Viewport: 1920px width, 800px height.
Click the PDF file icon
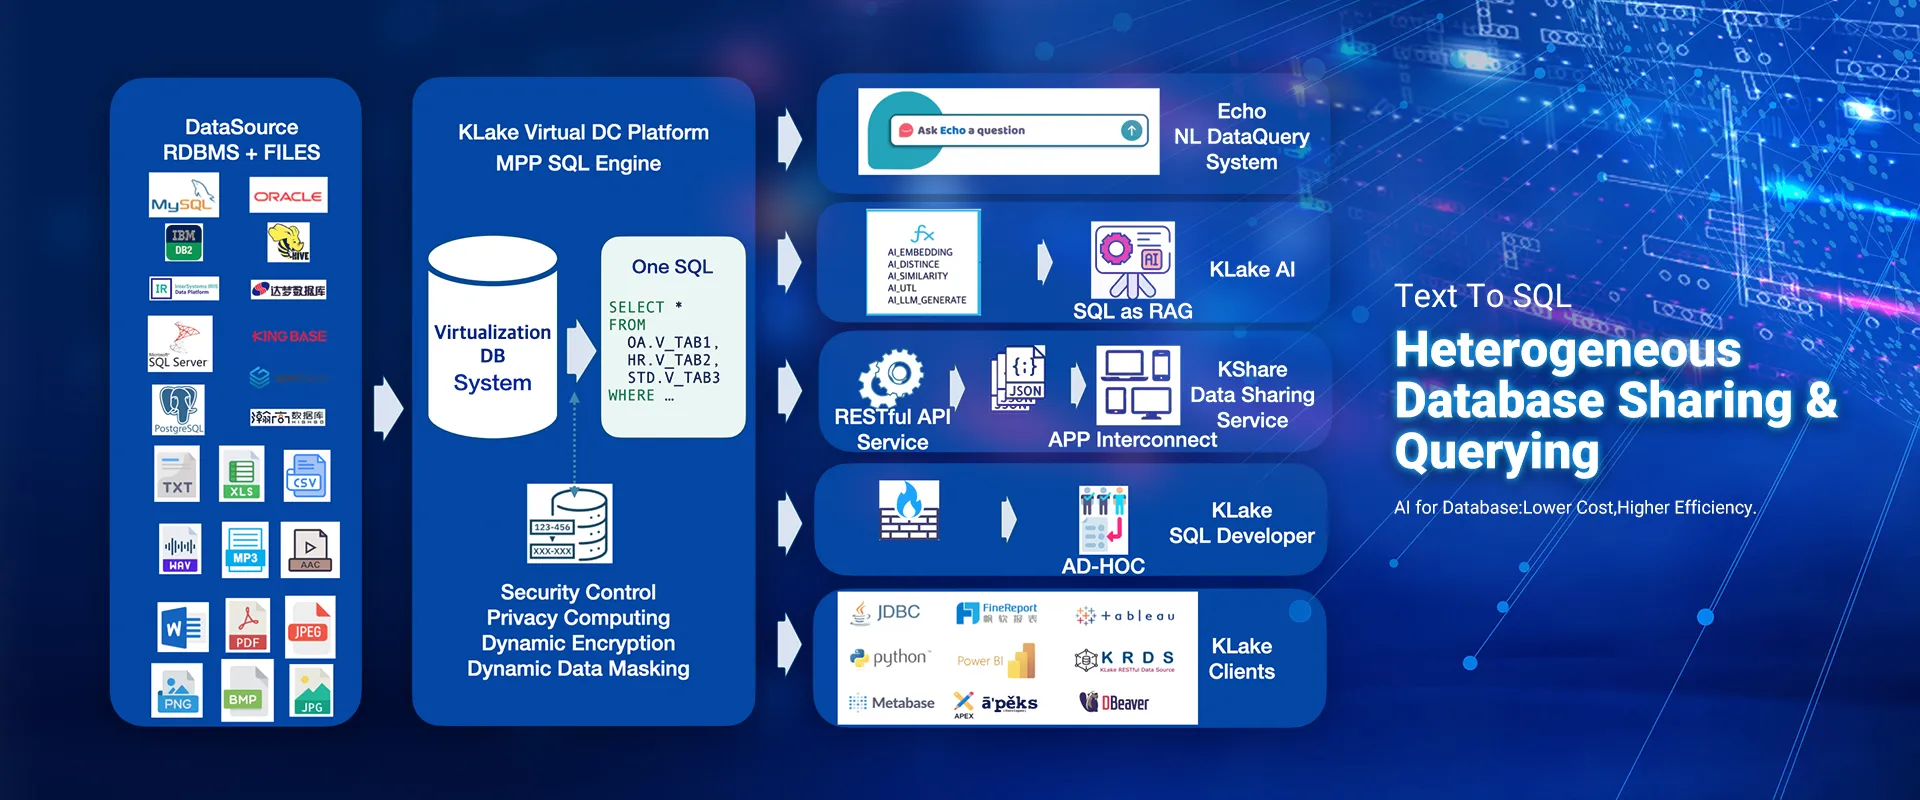click(247, 626)
